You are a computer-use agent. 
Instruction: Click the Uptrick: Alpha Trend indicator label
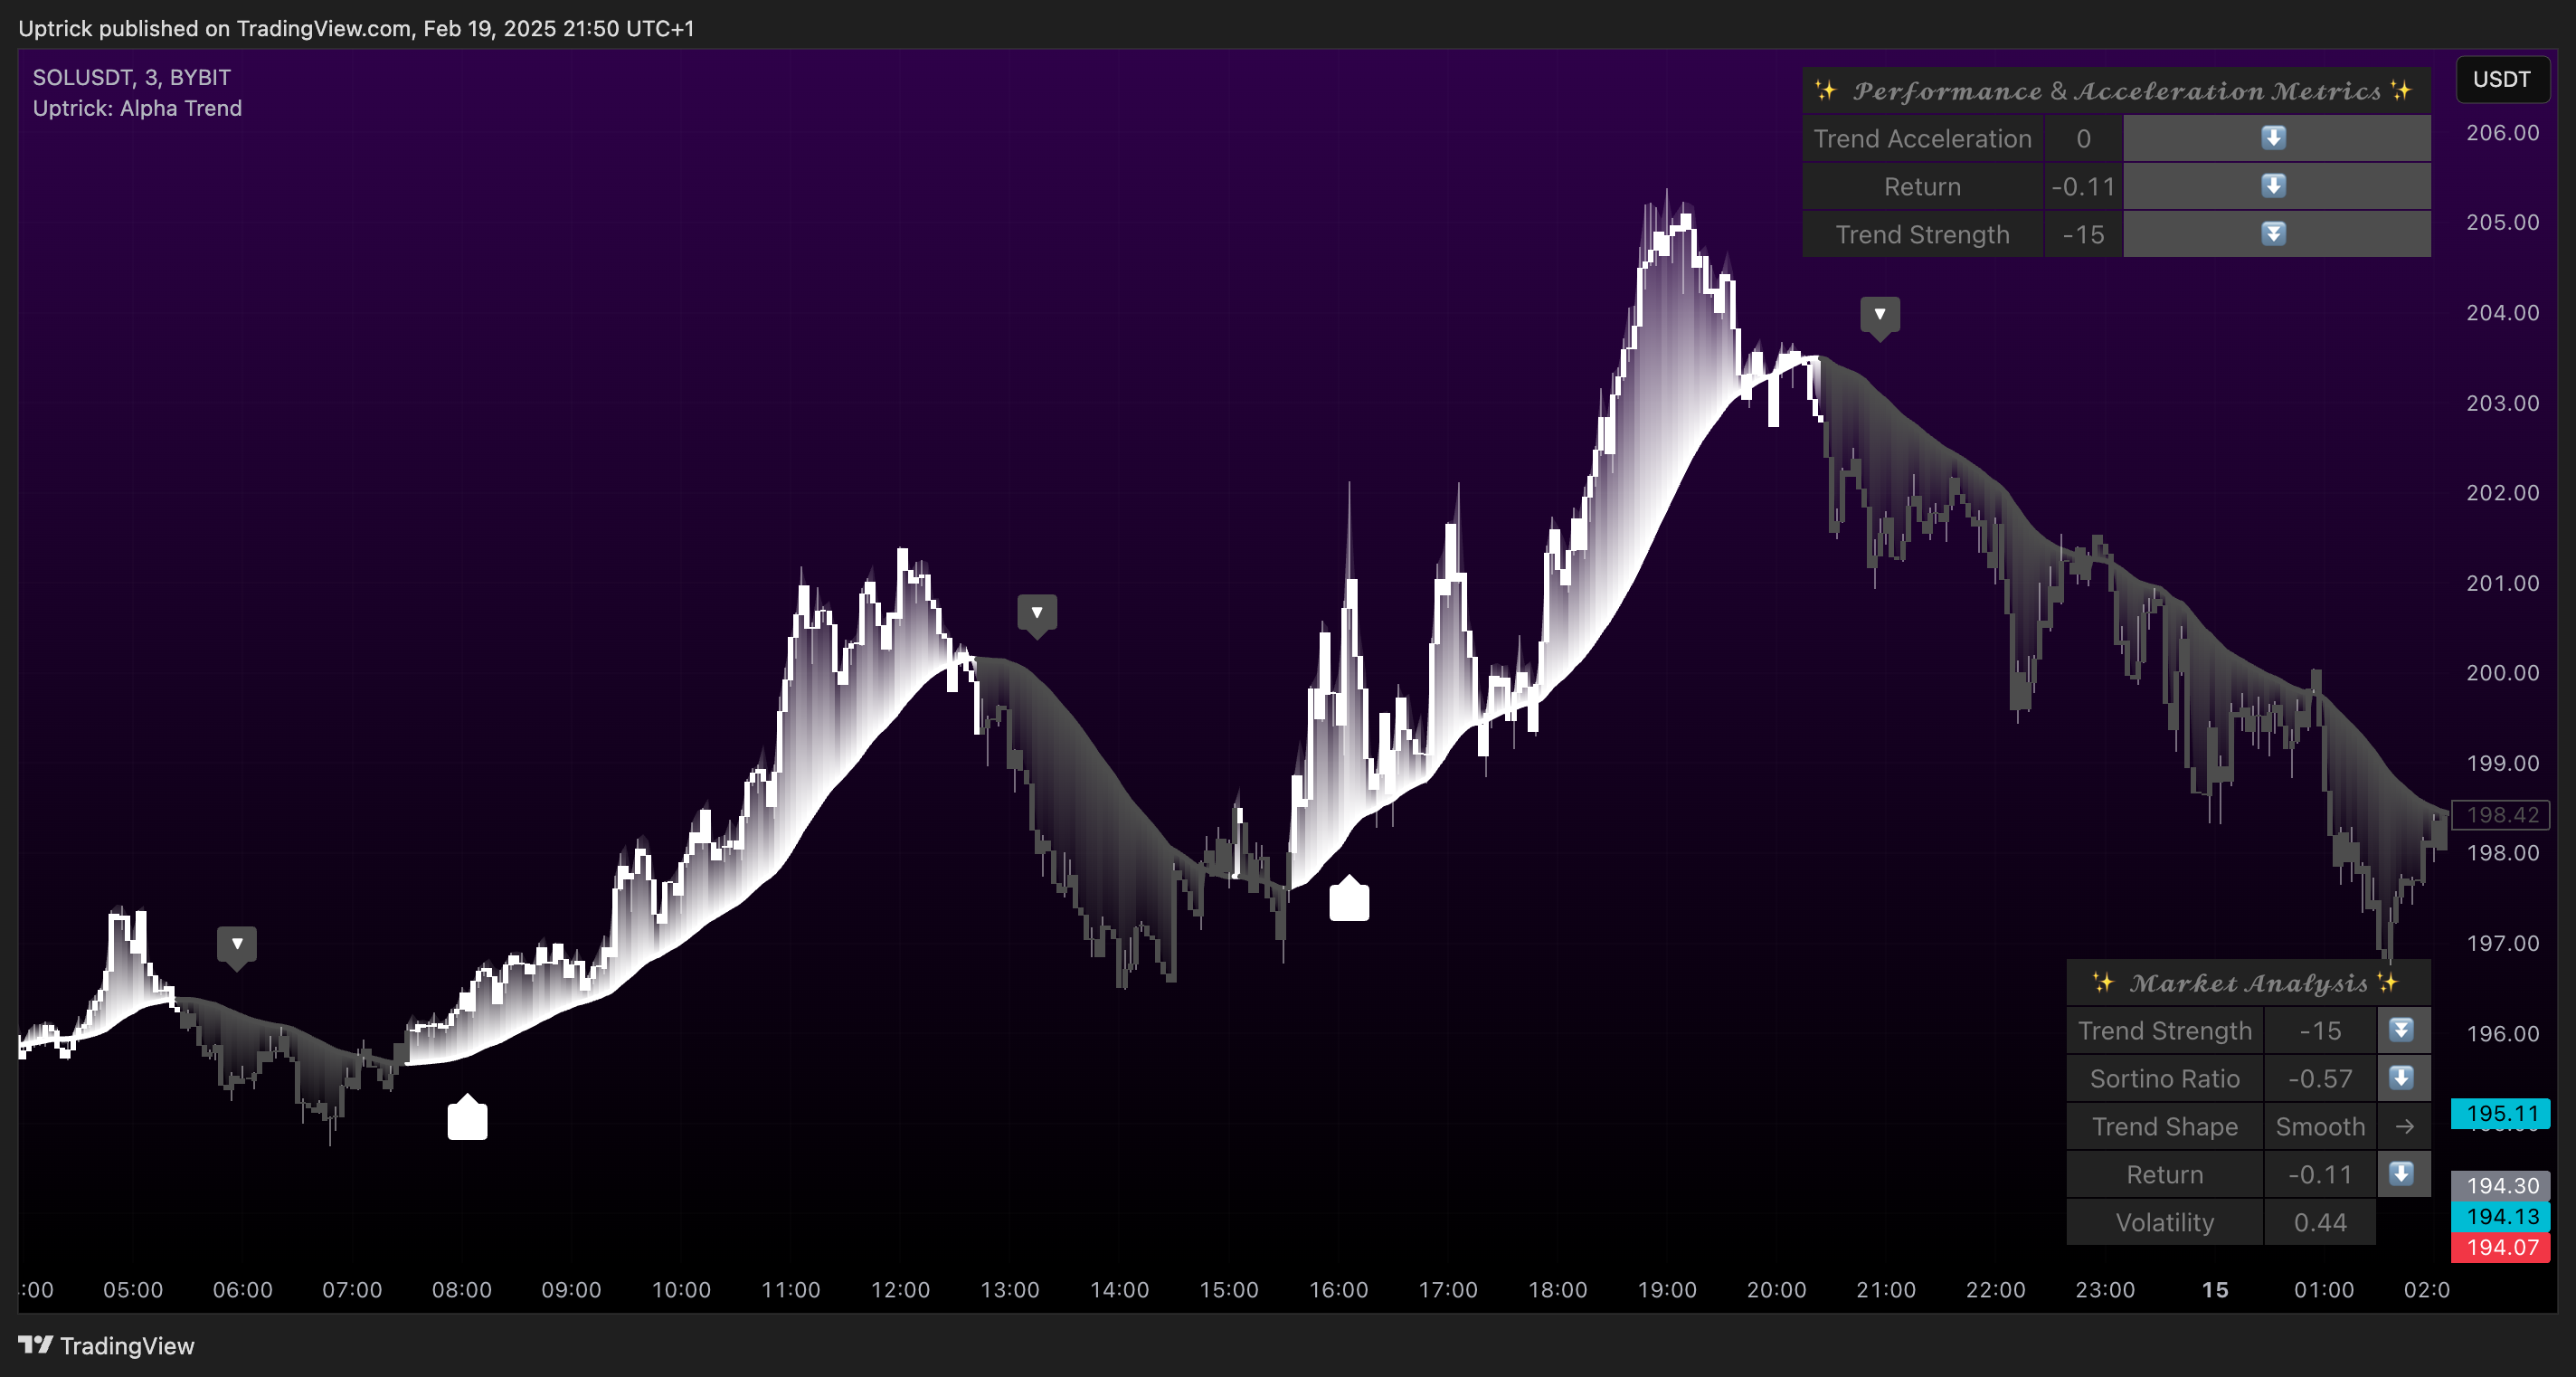tap(137, 108)
